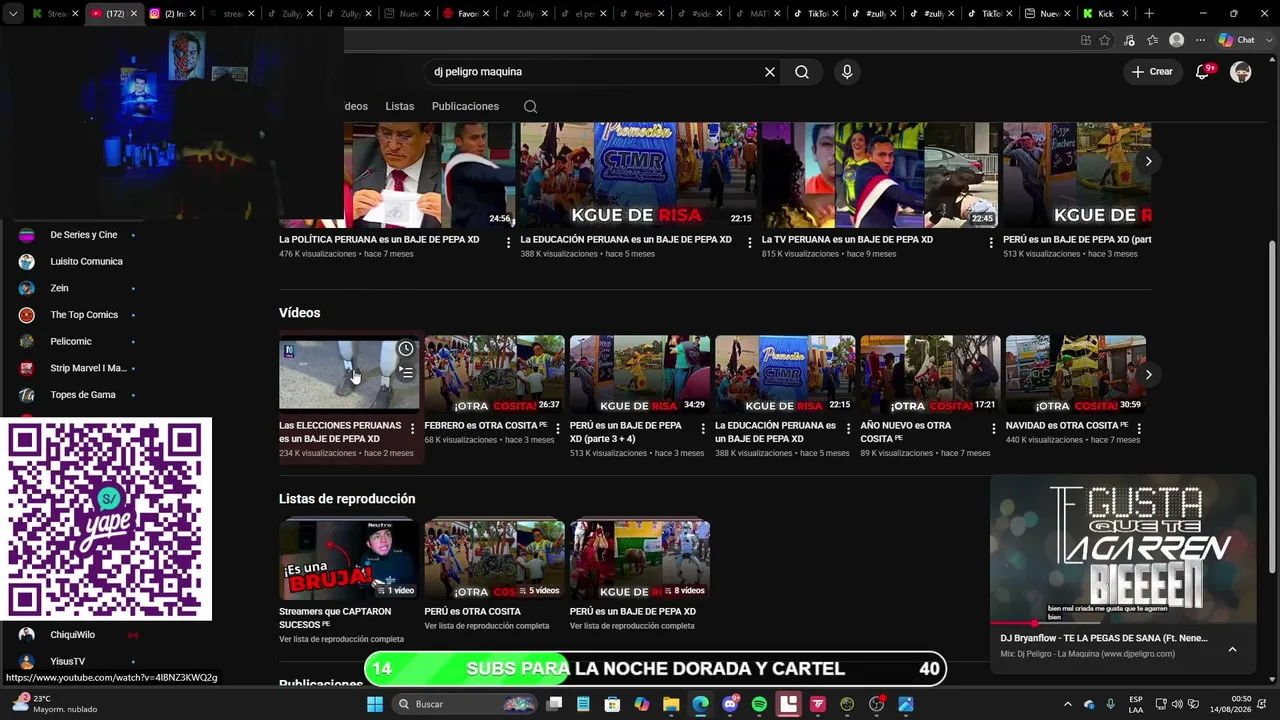Image resolution: width=1280 pixels, height=720 pixels.
Task: Play La TV PERUANA video thumbnail
Action: 880,175
